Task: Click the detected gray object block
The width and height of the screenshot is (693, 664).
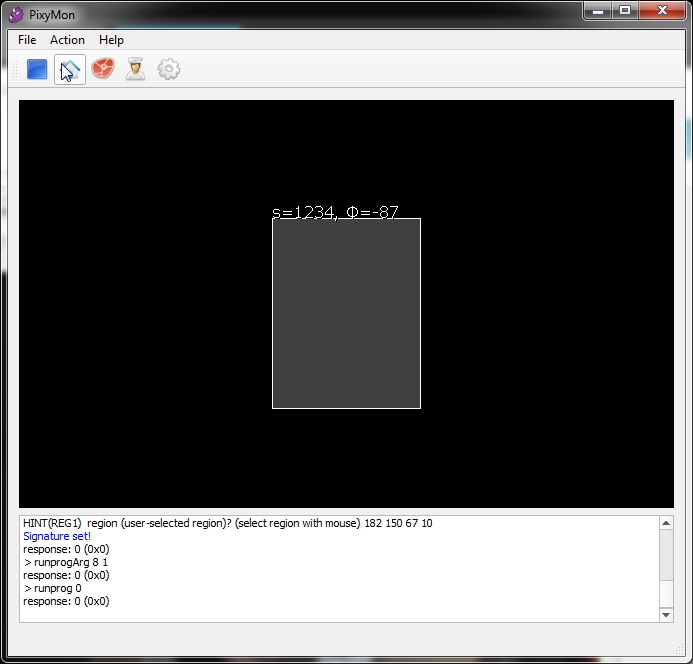Action: [x=346, y=313]
